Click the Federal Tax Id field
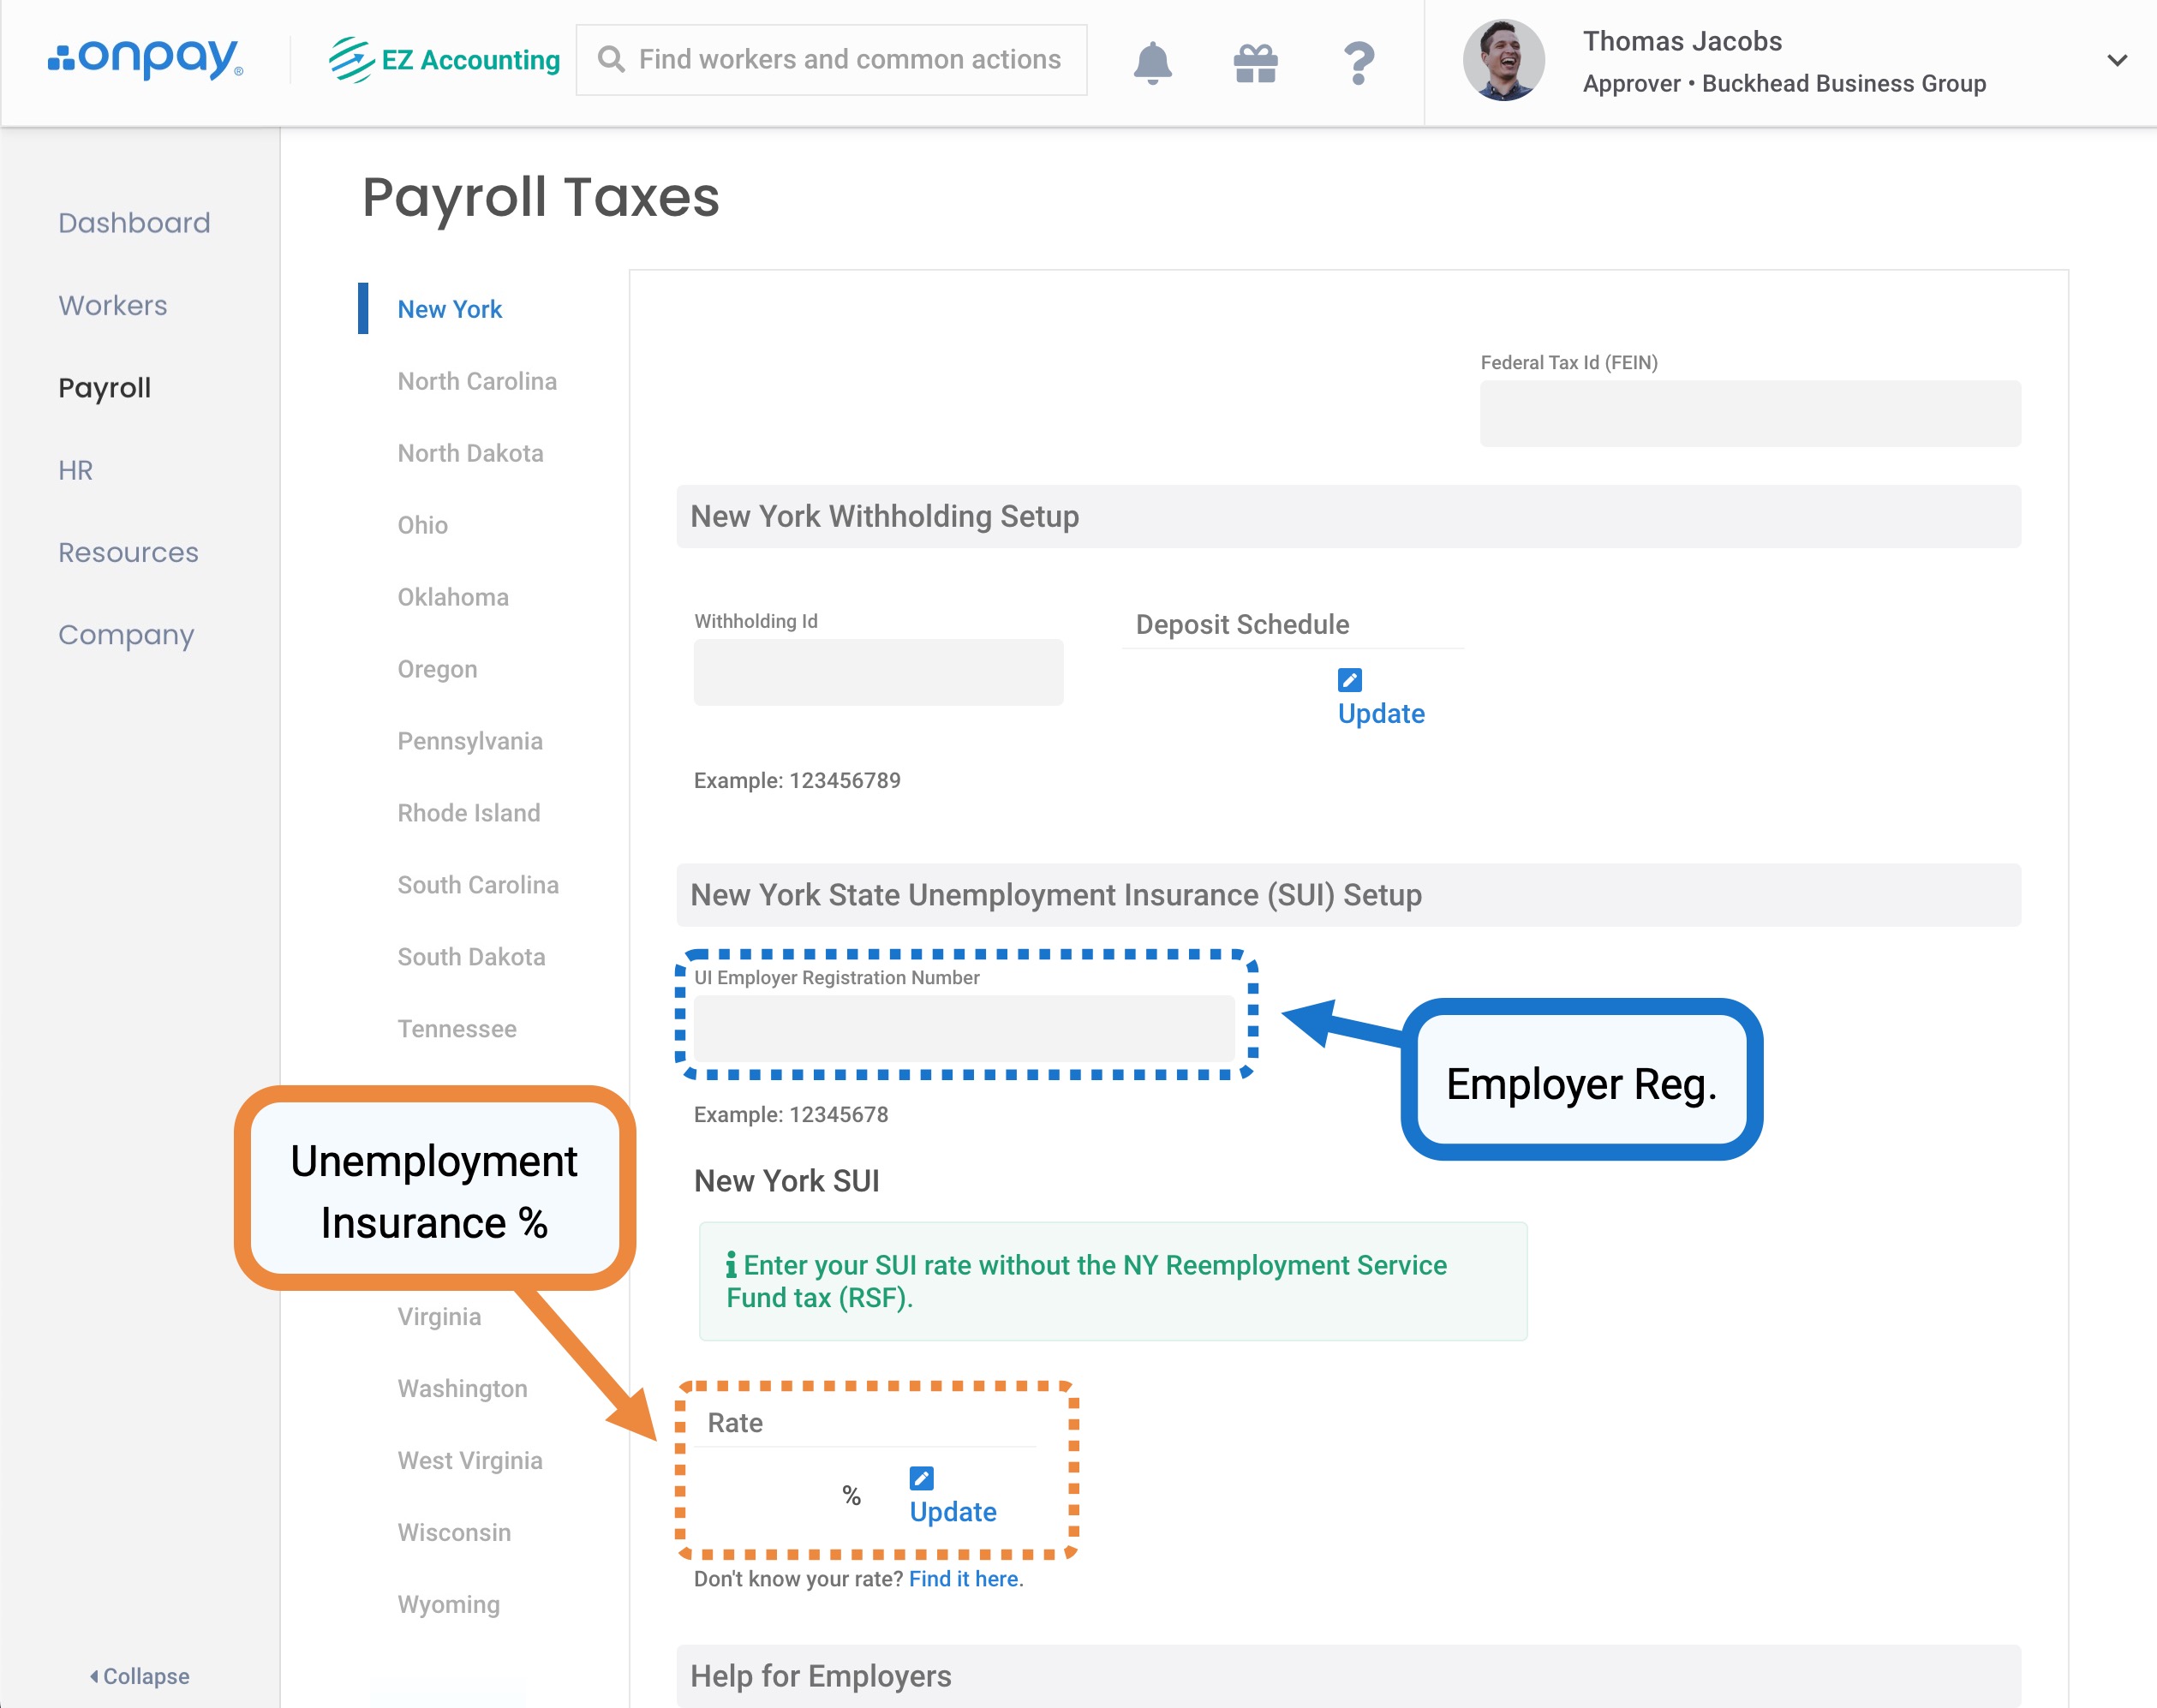Image resolution: width=2157 pixels, height=1708 pixels. [1750, 413]
